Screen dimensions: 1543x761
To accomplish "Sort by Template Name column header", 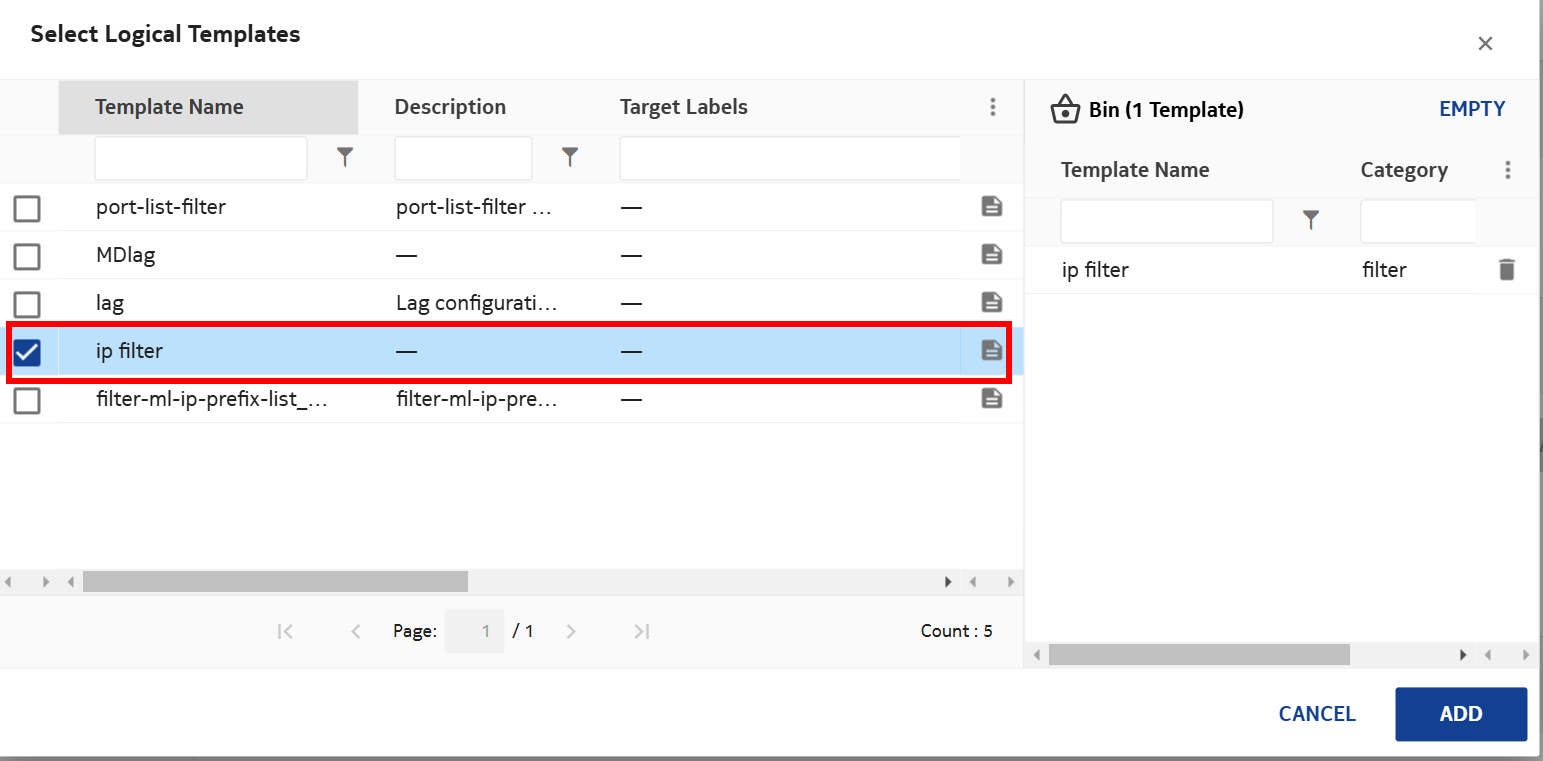I will (169, 107).
